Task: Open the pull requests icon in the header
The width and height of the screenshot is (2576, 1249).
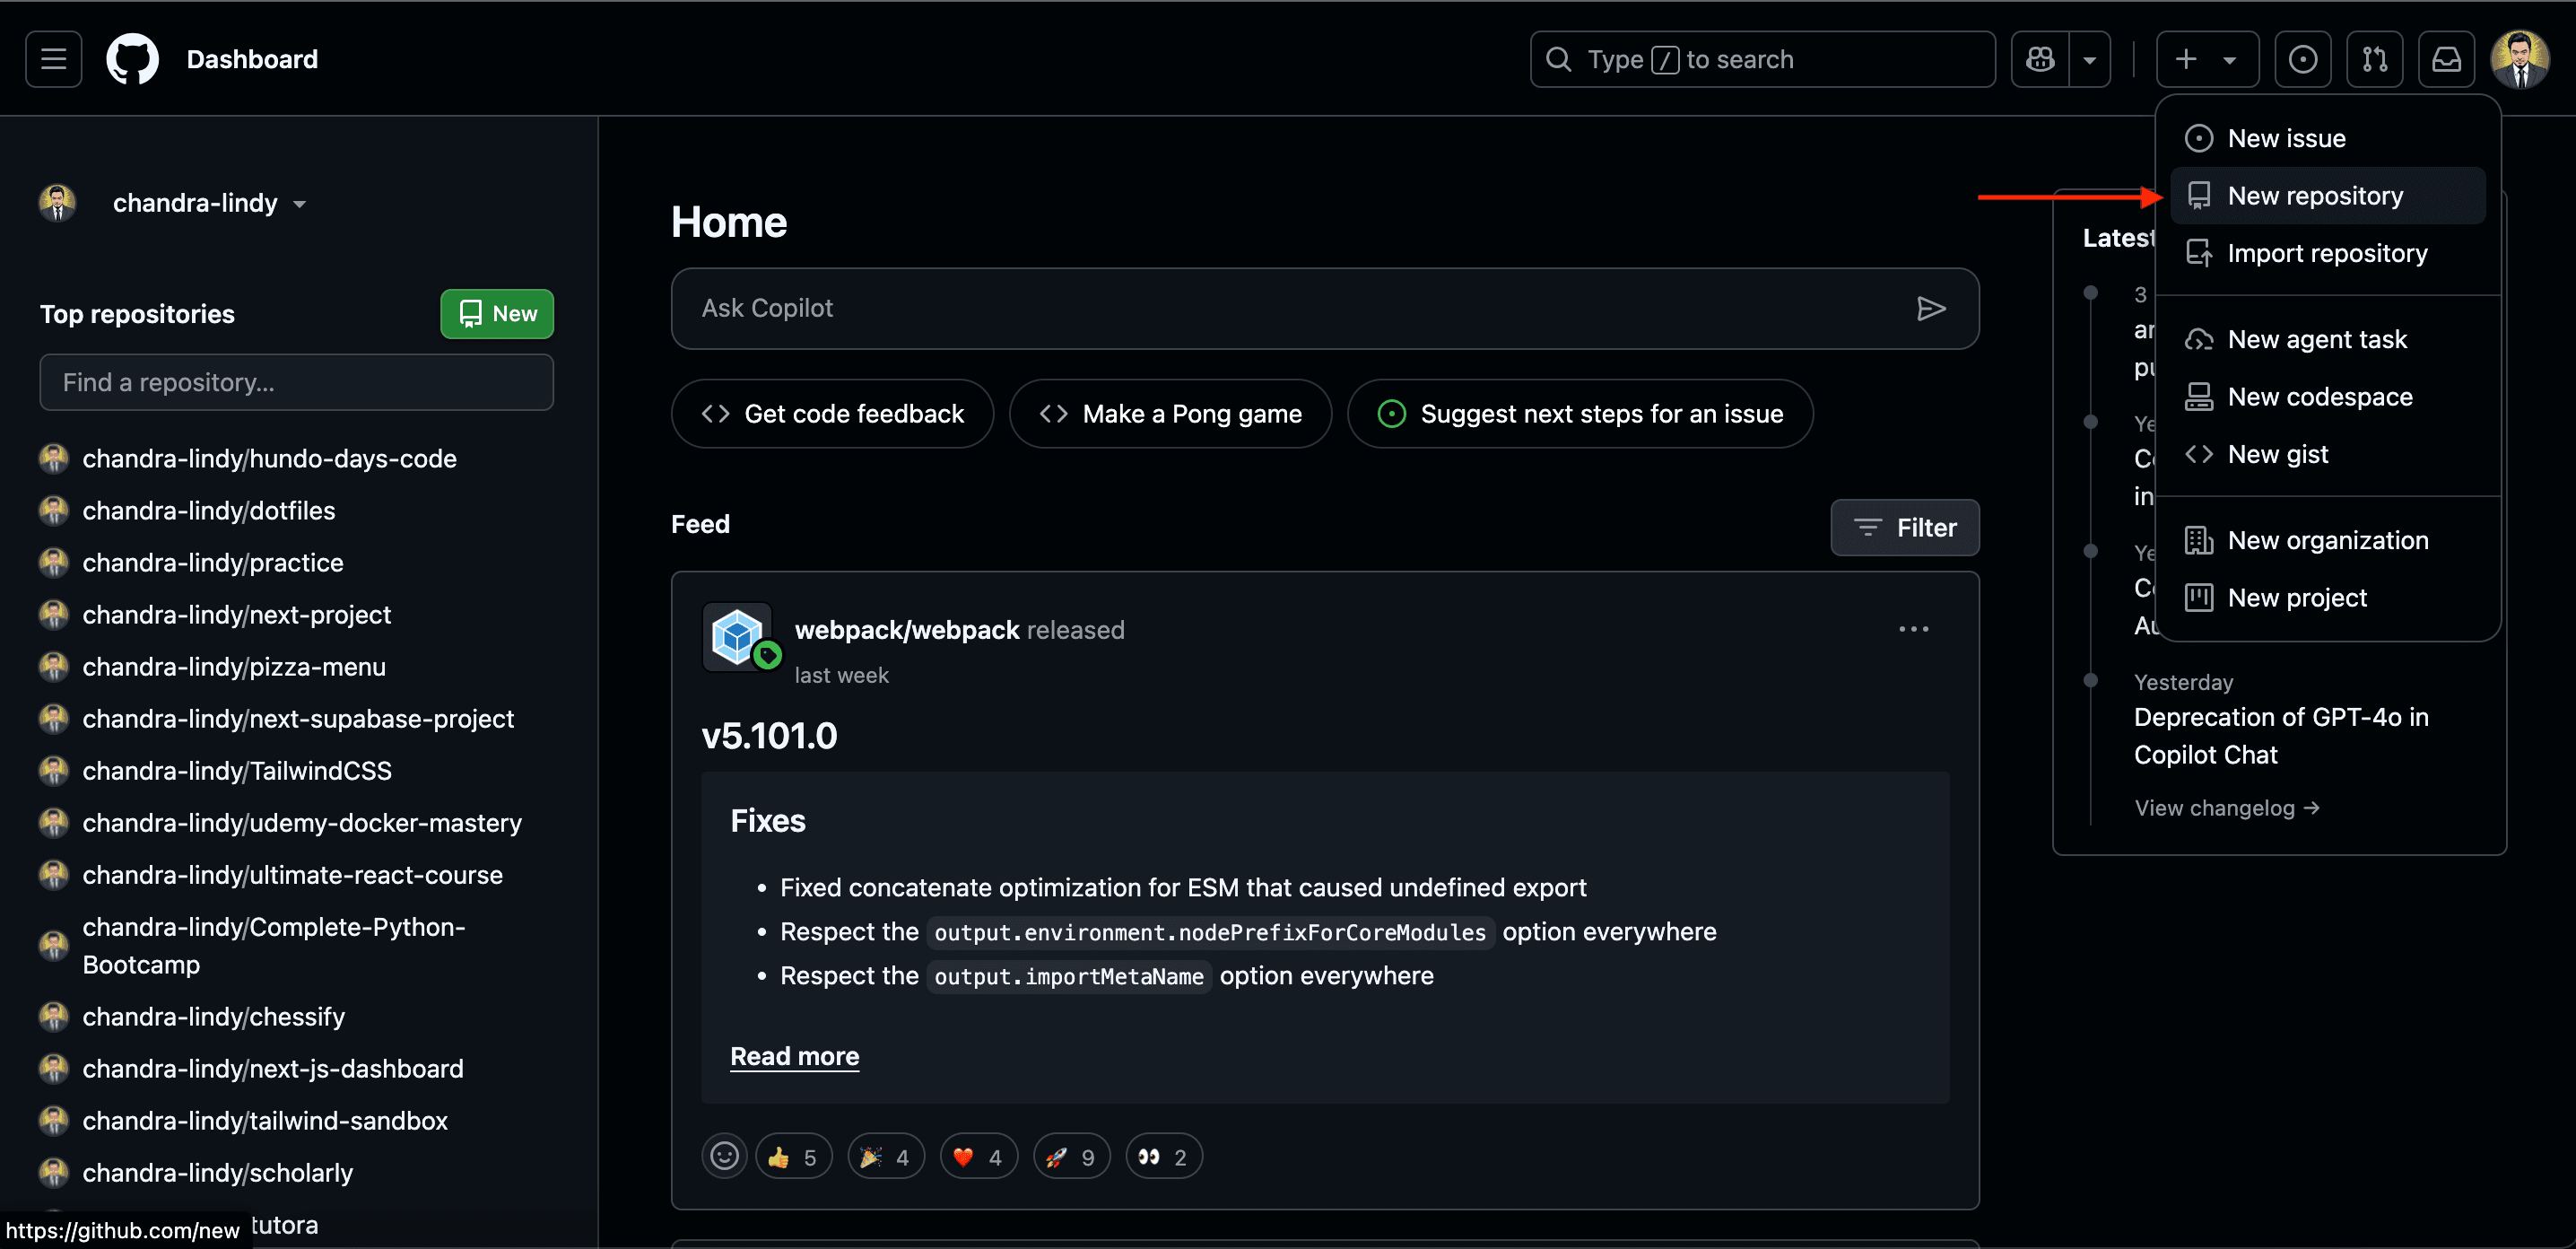Action: (x=2374, y=59)
